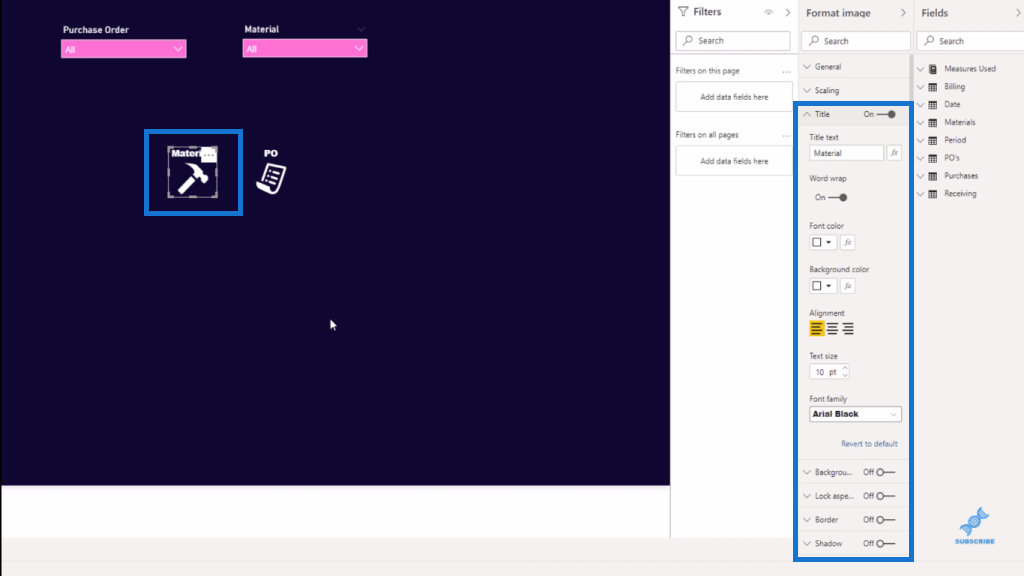Image resolution: width=1024 pixels, height=576 pixels.
Task: Click the Filters funnel icon
Action: 683,12
